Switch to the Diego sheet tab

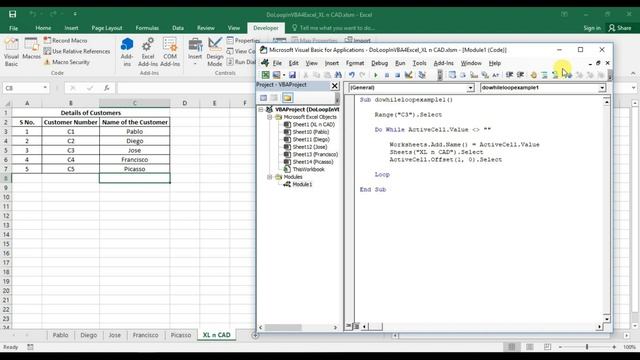(89, 335)
